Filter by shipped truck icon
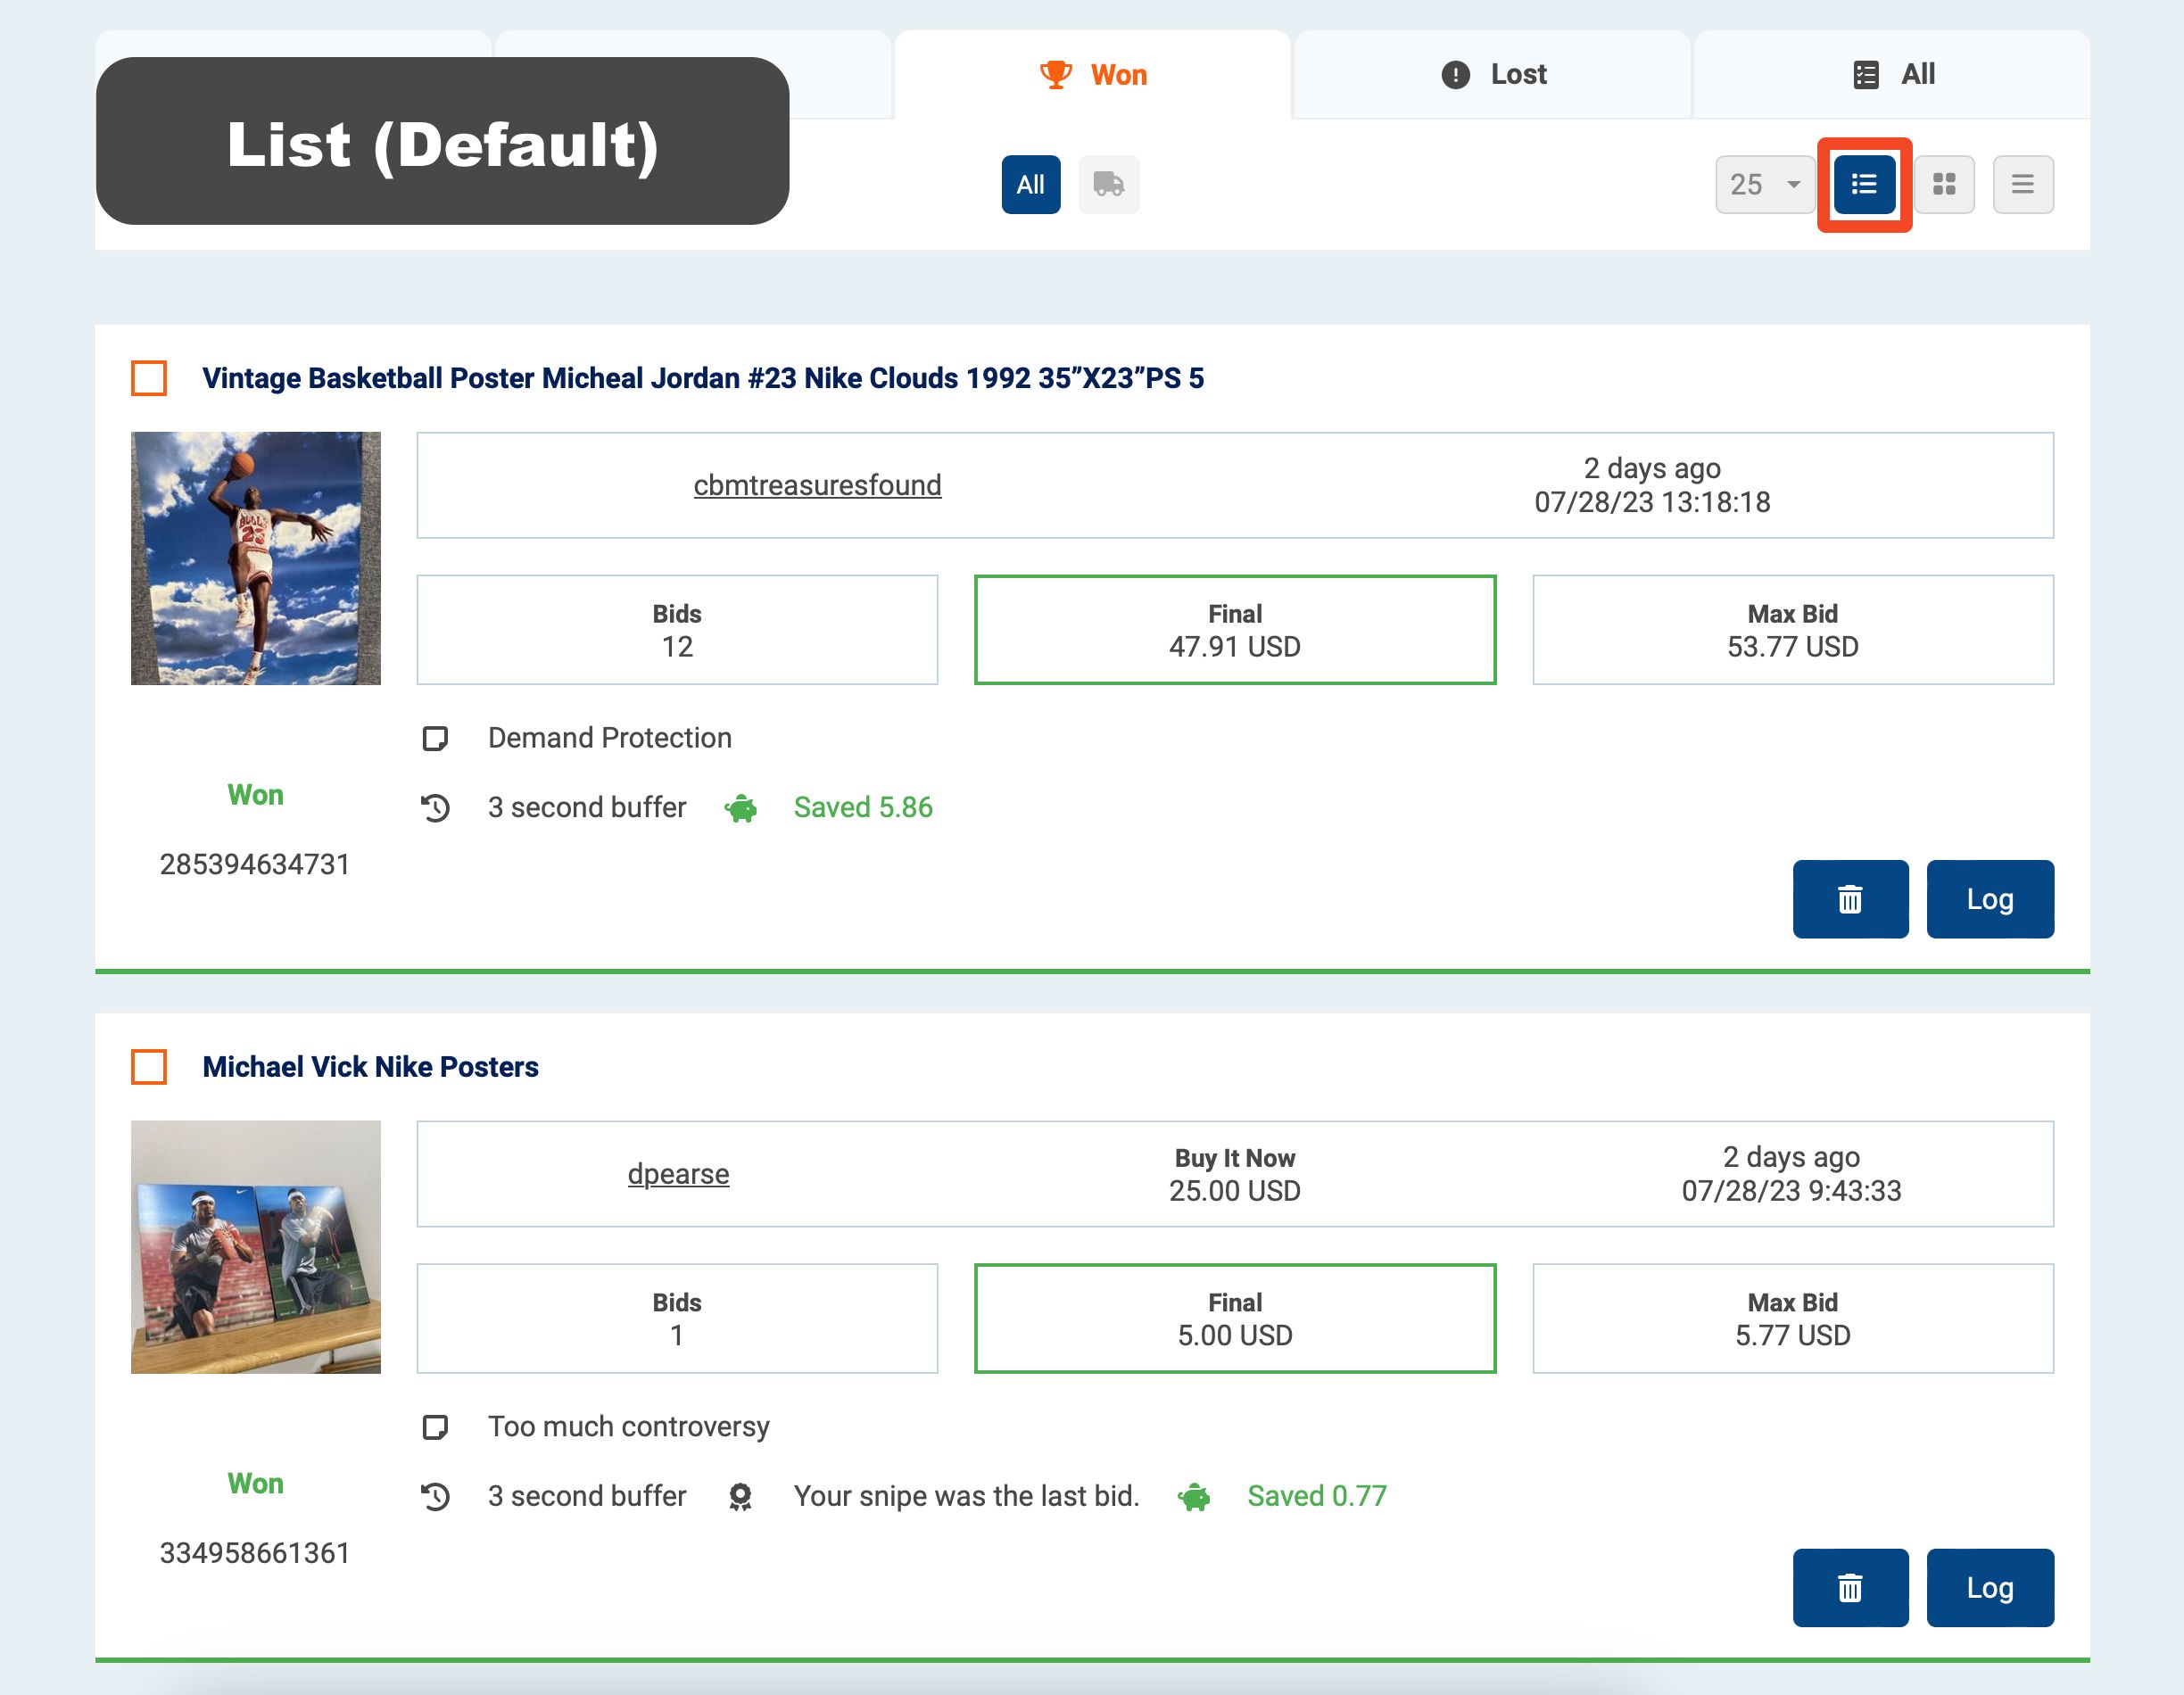This screenshot has height=1695, width=2184. click(1108, 185)
